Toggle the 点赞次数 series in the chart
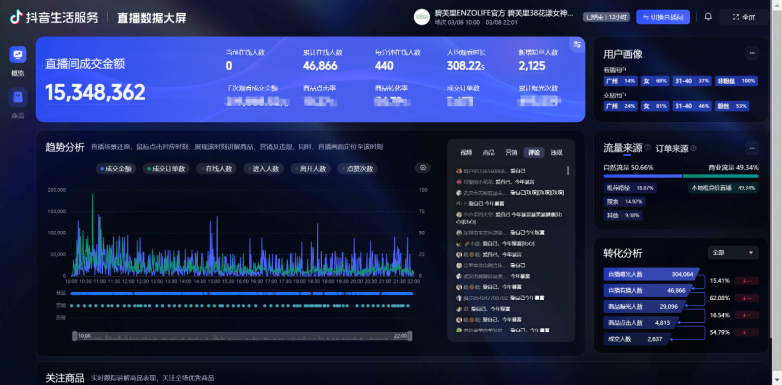782x385 pixels. (x=358, y=169)
